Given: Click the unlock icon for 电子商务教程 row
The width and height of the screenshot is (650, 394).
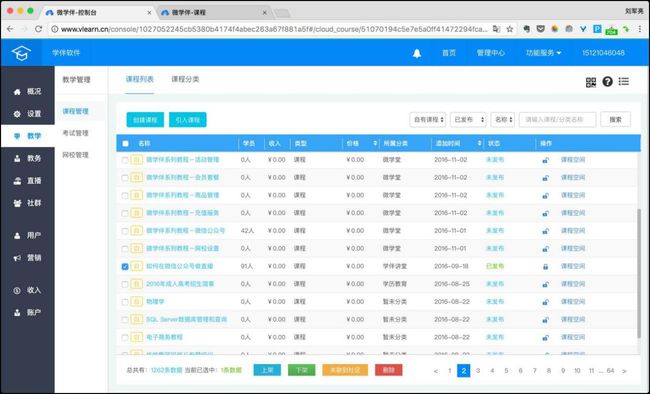Looking at the screenshot, I should pos(546,338).
